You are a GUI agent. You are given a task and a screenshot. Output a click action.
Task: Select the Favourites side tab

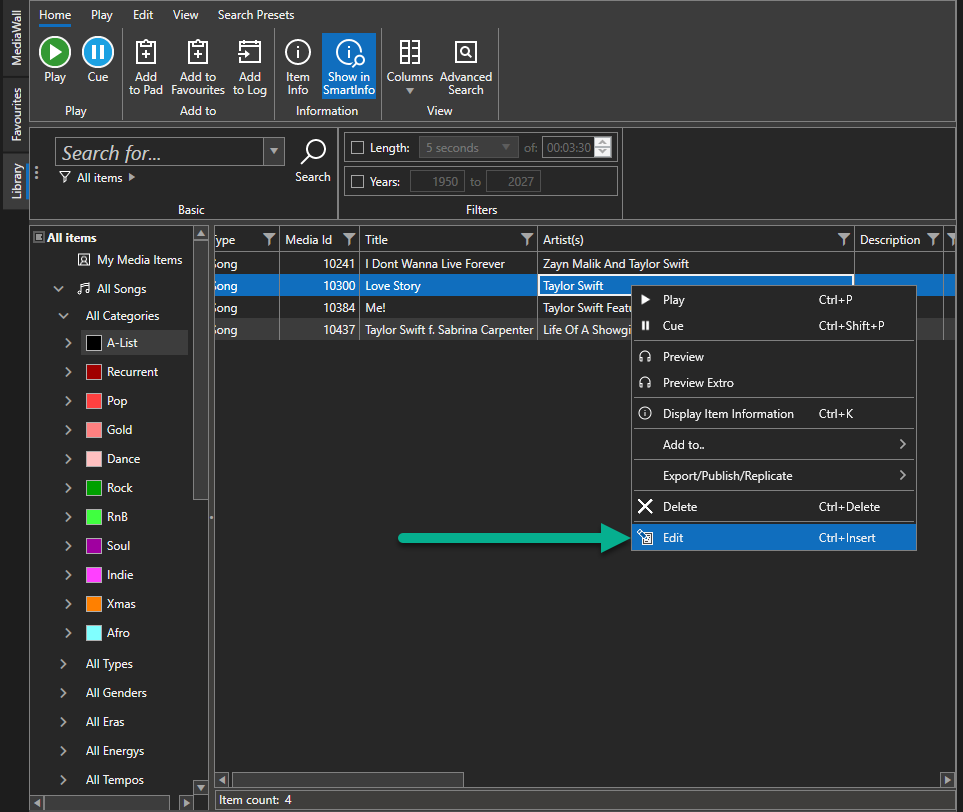(16, 114)
